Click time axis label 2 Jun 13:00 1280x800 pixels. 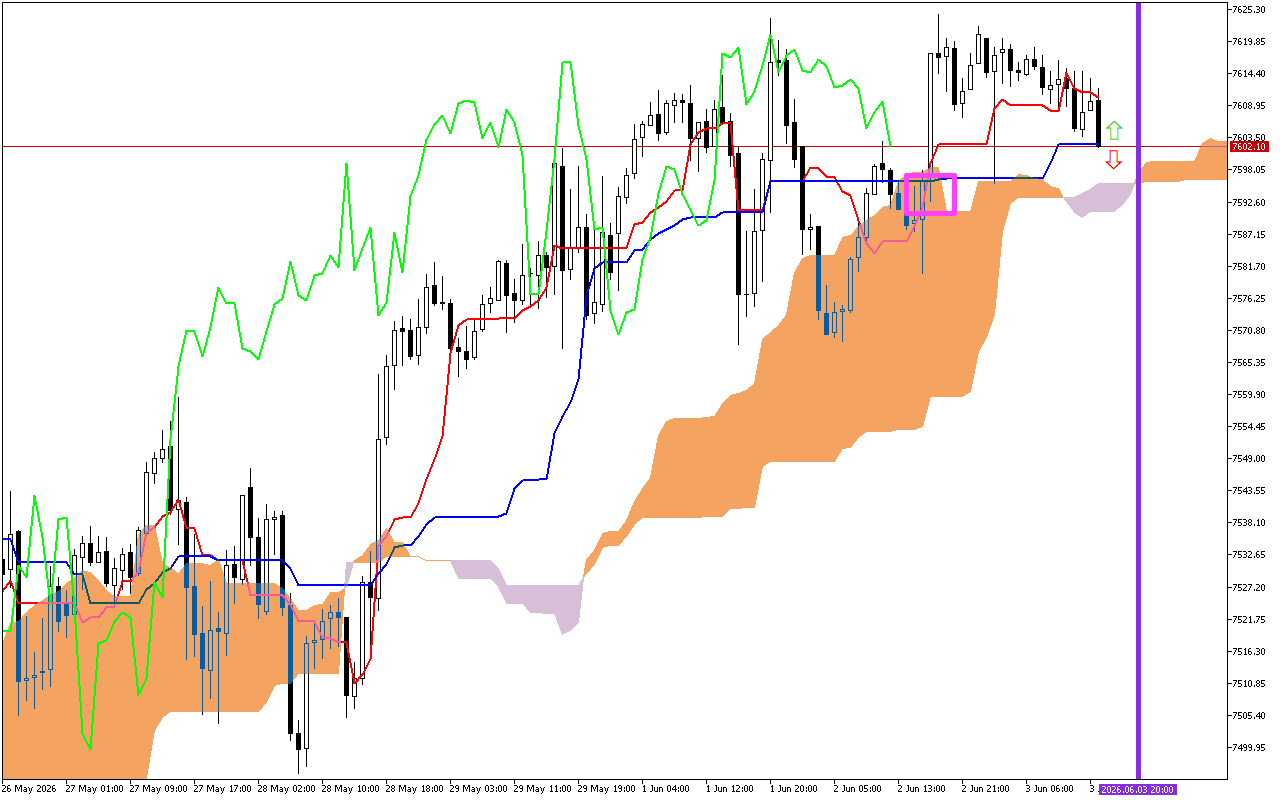click(x=923, y=788)
